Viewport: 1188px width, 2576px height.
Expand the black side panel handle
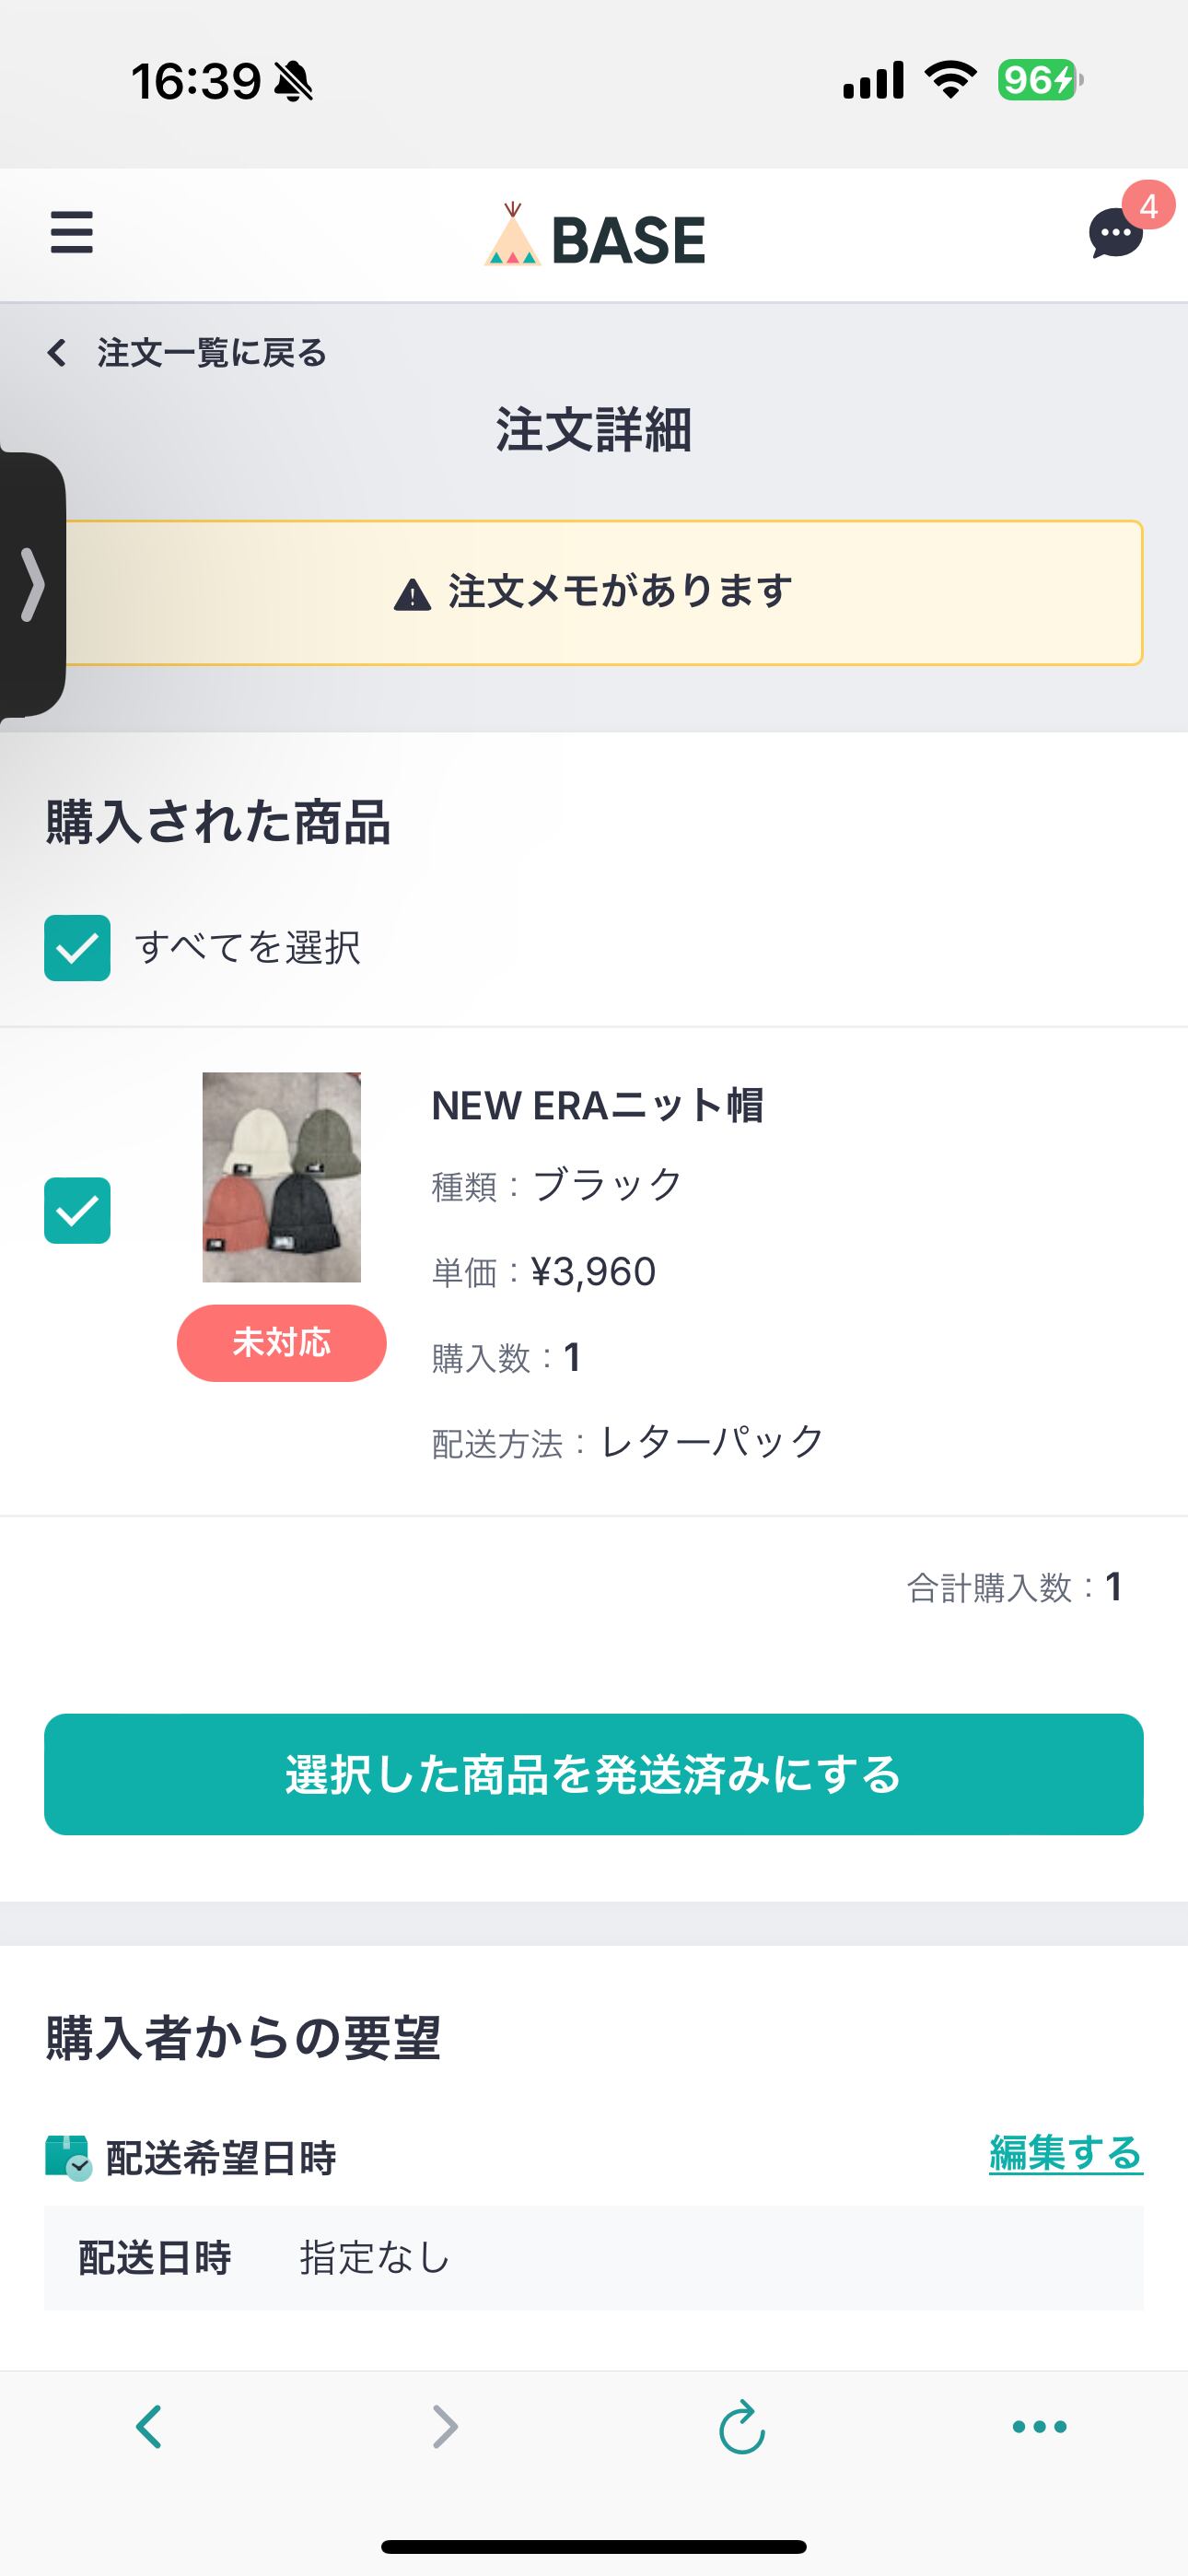pyautogui.click(x=32, y=584)
